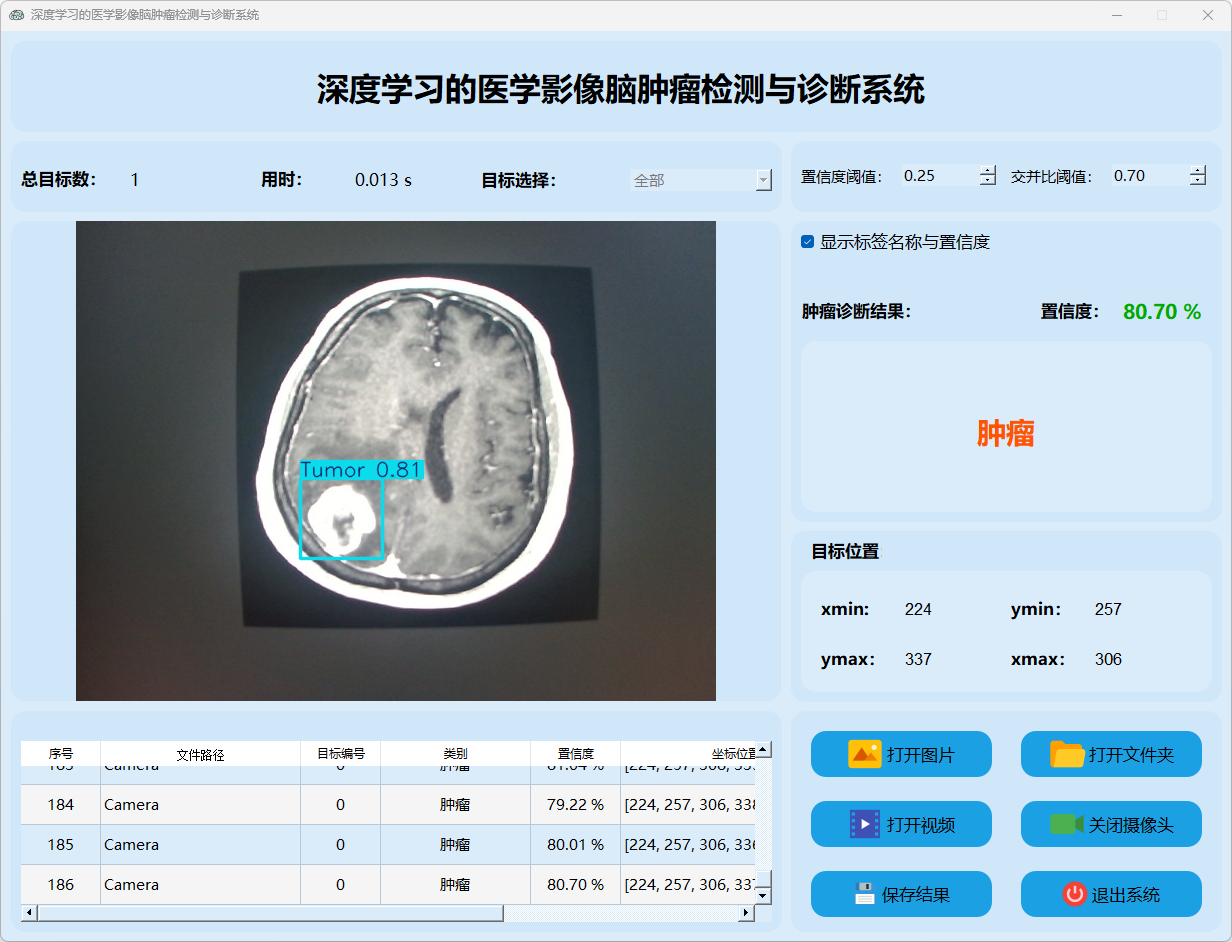This screenshot has width=1232, height=942.
Task: Click 交并比阈值 input field showing 0.70
Action: [x=1150, y=175]
